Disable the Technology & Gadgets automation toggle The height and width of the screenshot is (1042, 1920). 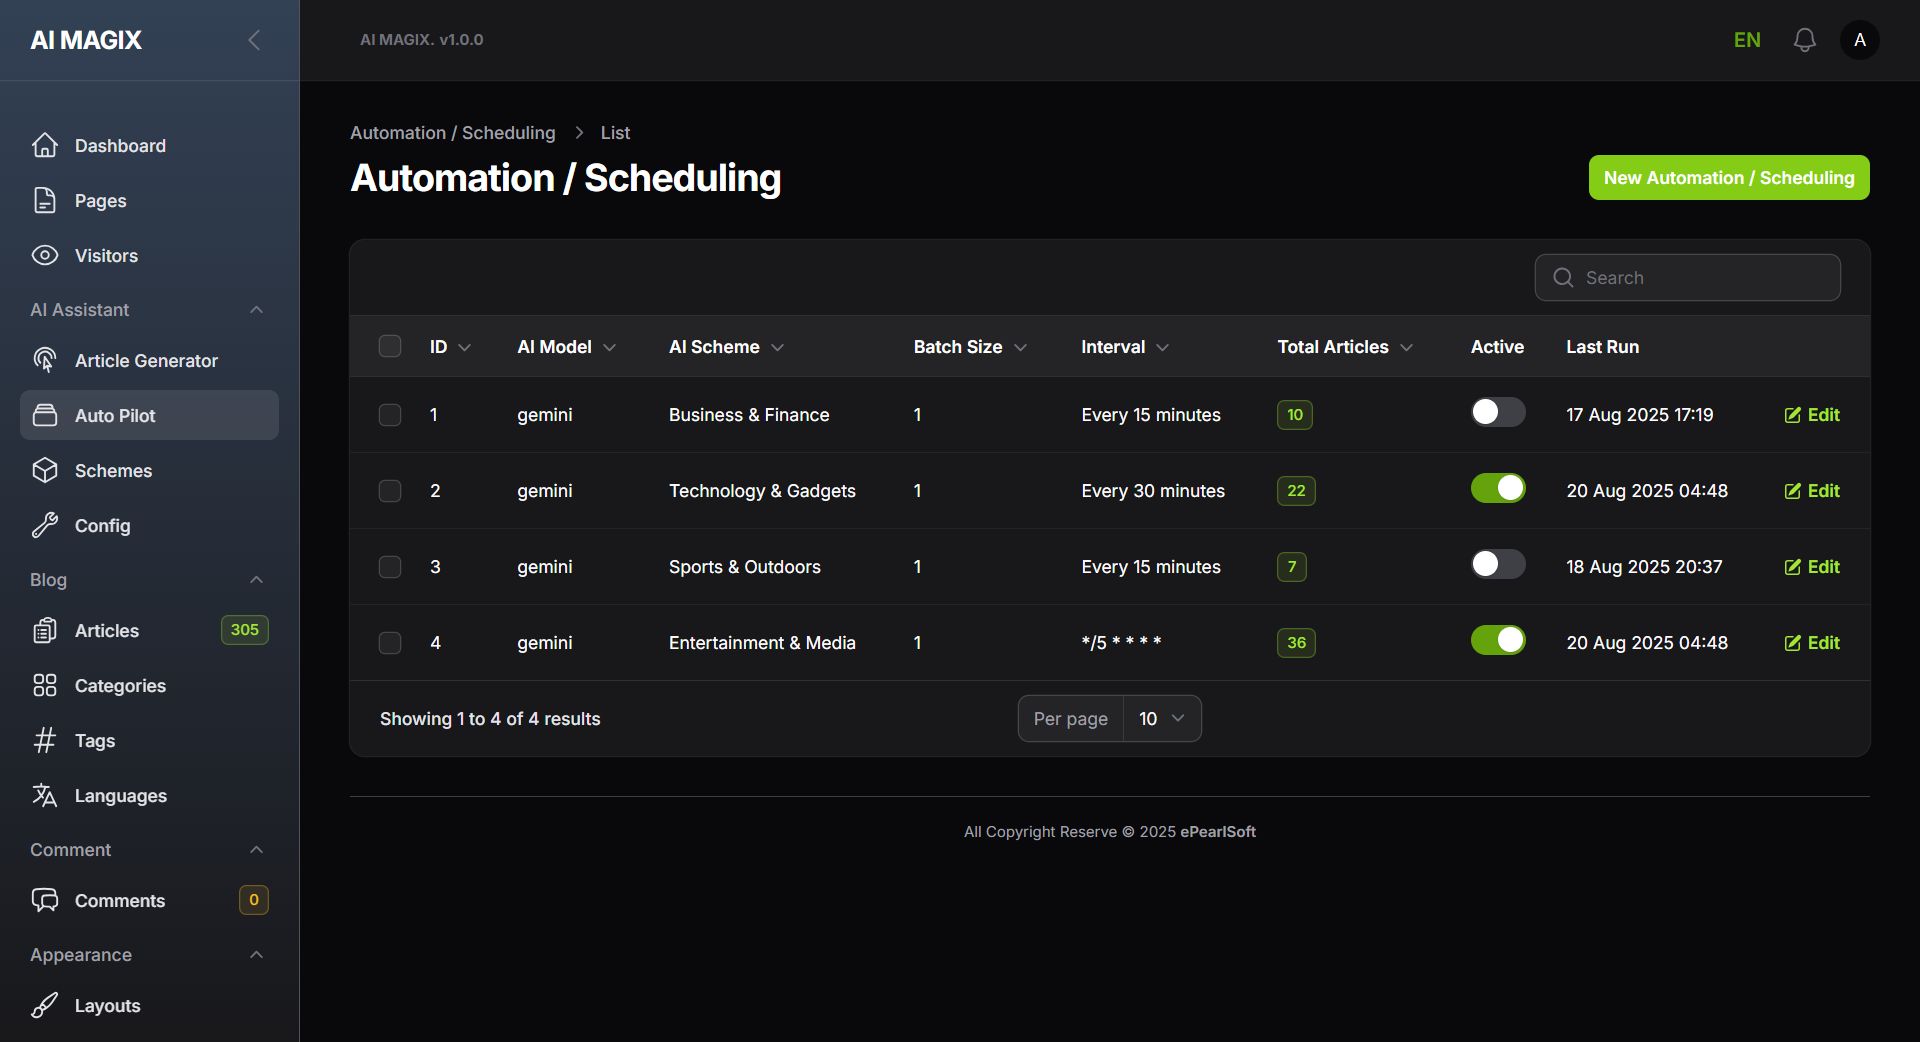tap(1497, 488)
